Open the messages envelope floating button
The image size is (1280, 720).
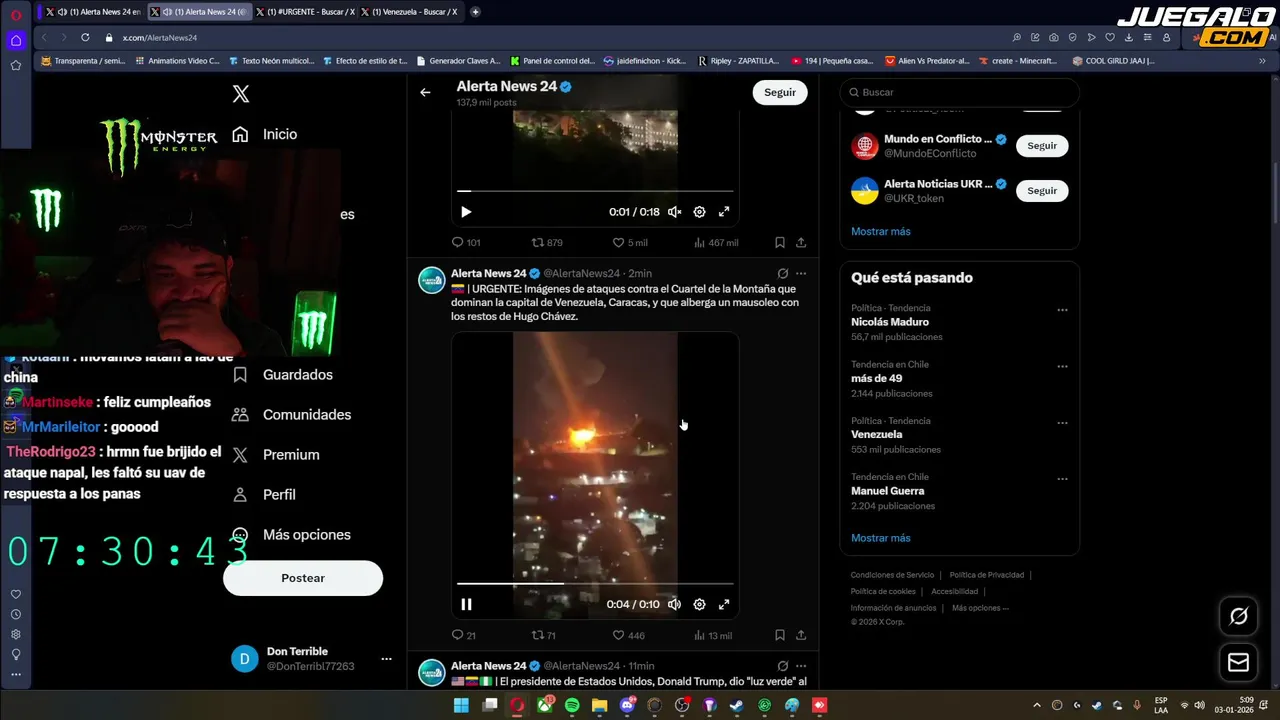1238,662
